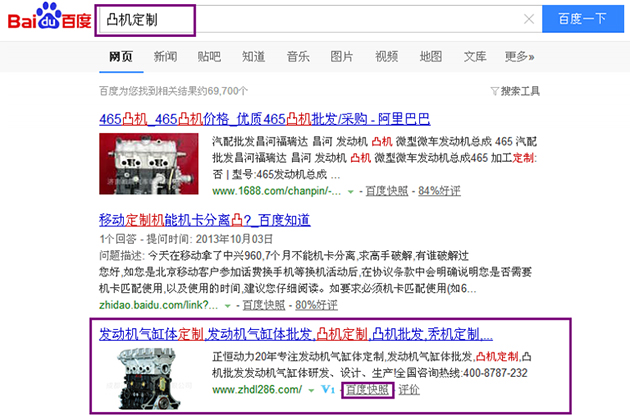Screen dimensions: 630x417
Task: Click the 84%好评 rating link
Action: (439, 190)
